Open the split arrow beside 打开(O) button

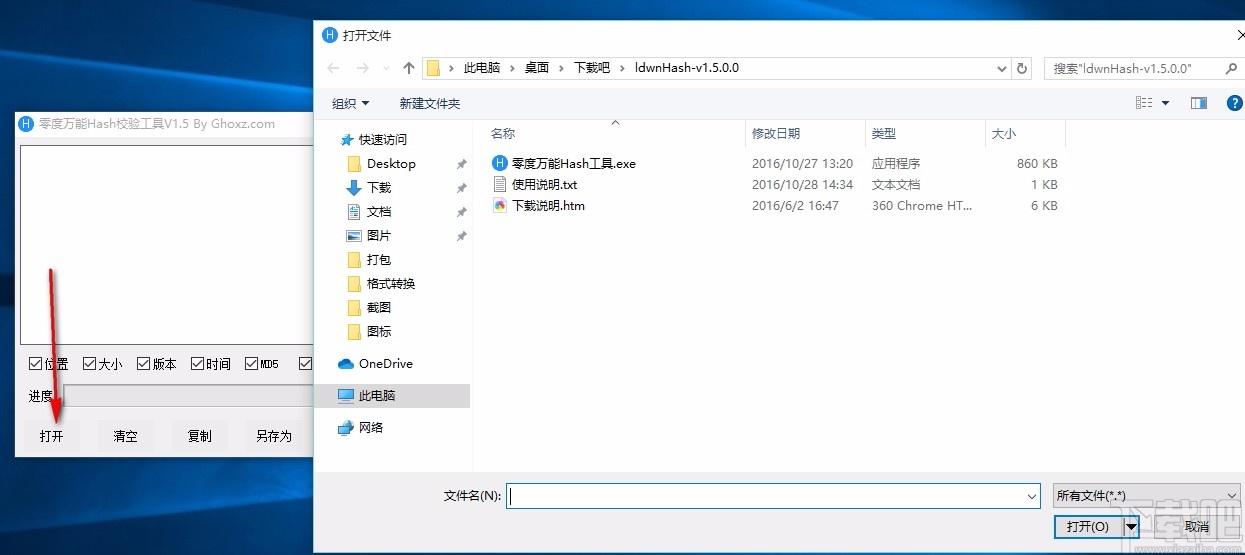[x=1131, y=526]
